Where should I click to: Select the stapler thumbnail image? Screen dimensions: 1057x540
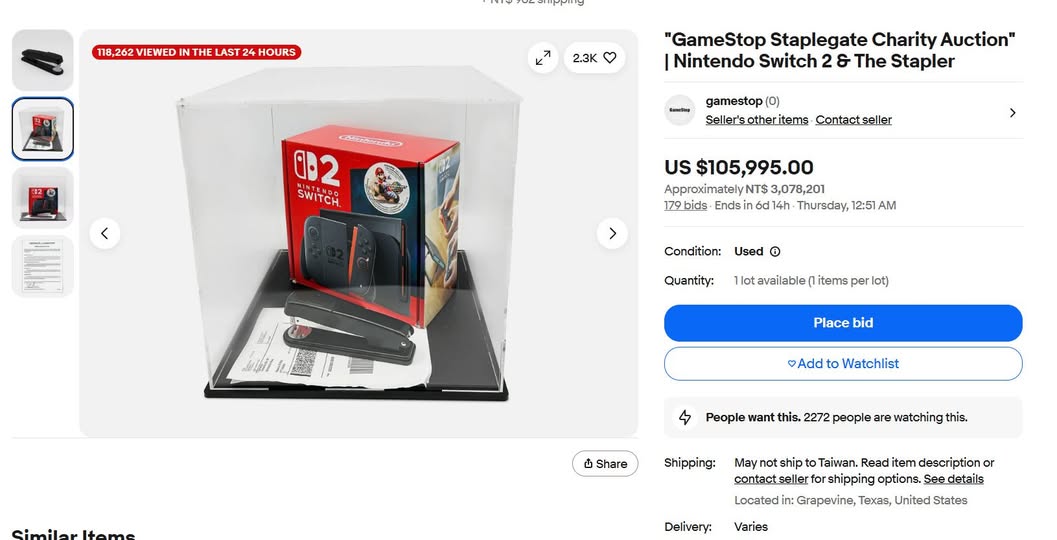click(x=42, y=60)
